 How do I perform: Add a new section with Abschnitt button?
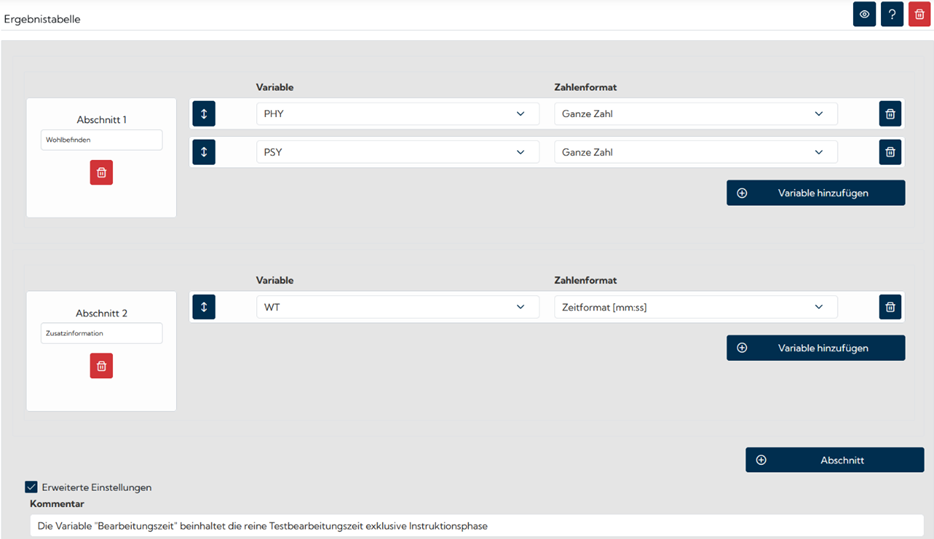tap(834, 460)
